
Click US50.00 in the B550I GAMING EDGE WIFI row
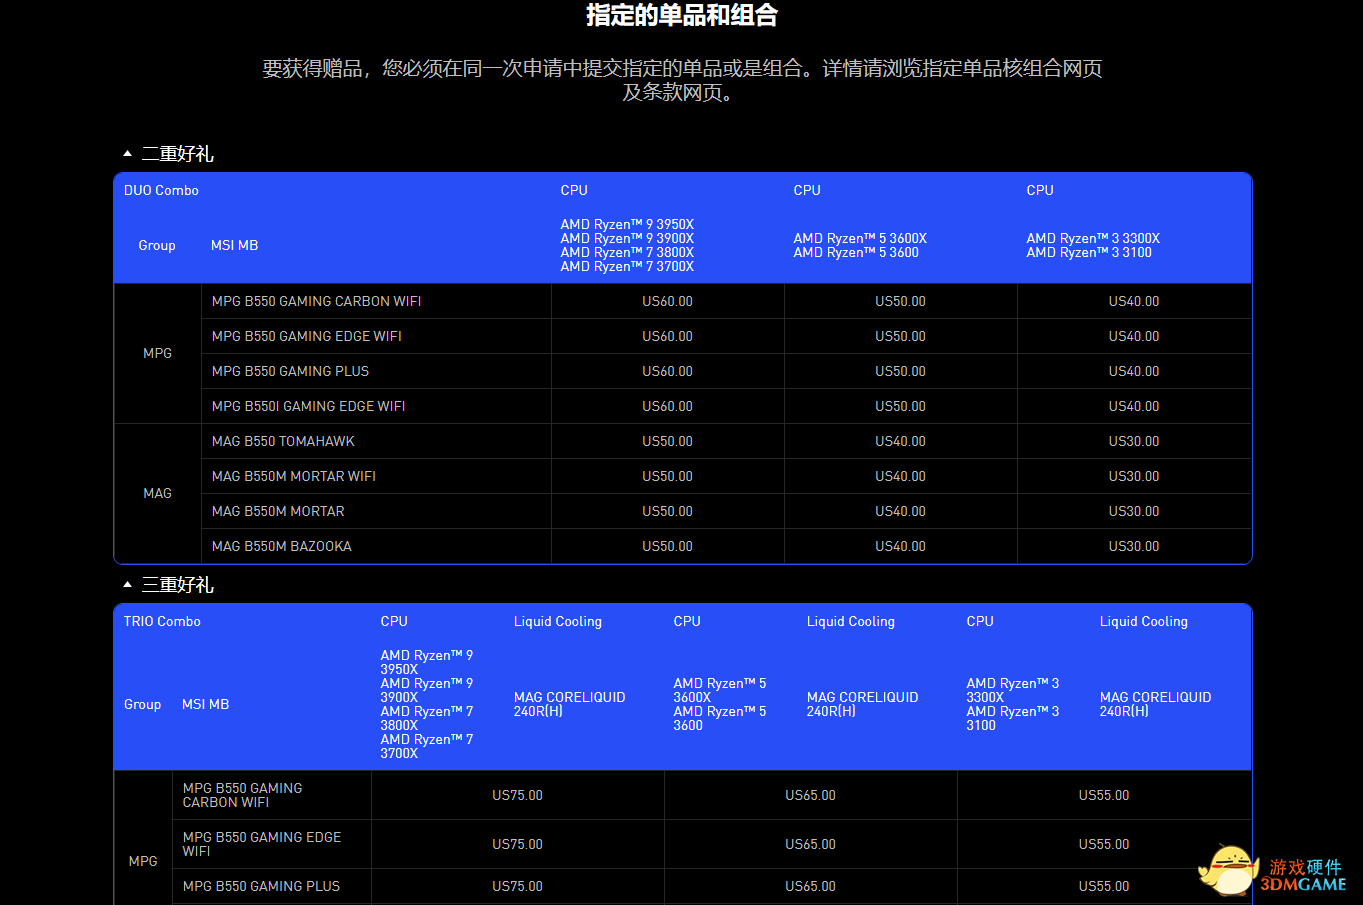tap(900, 406)
